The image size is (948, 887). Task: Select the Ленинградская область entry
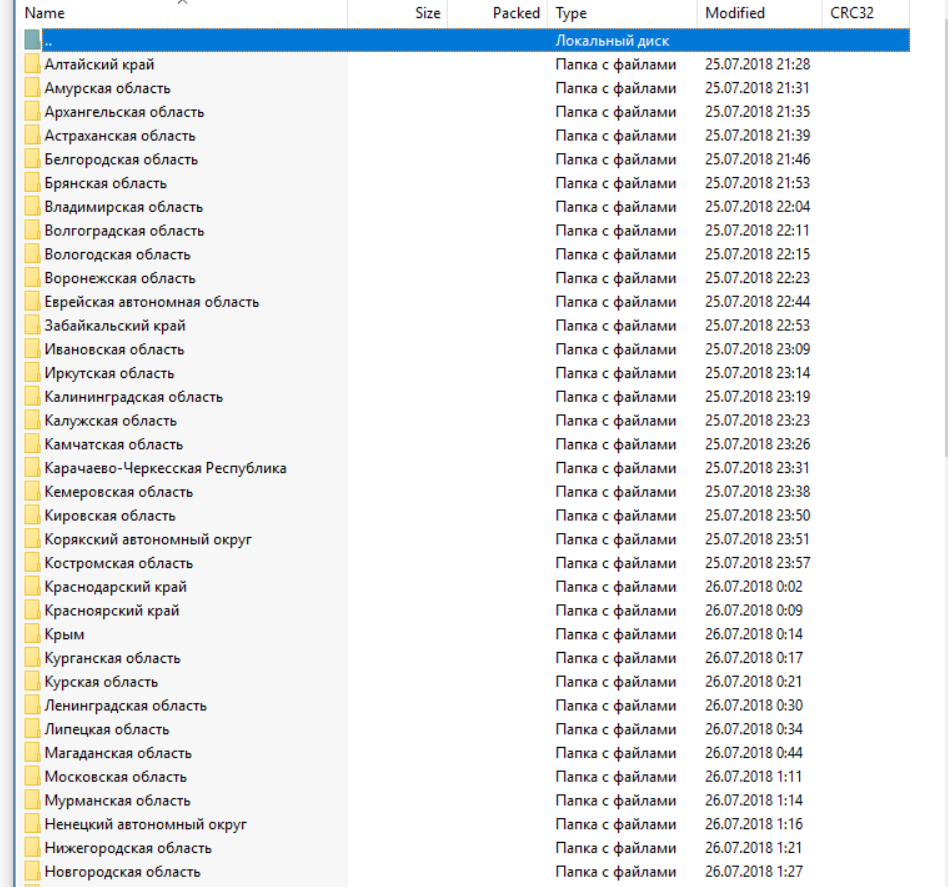click(x=125, y=706)
